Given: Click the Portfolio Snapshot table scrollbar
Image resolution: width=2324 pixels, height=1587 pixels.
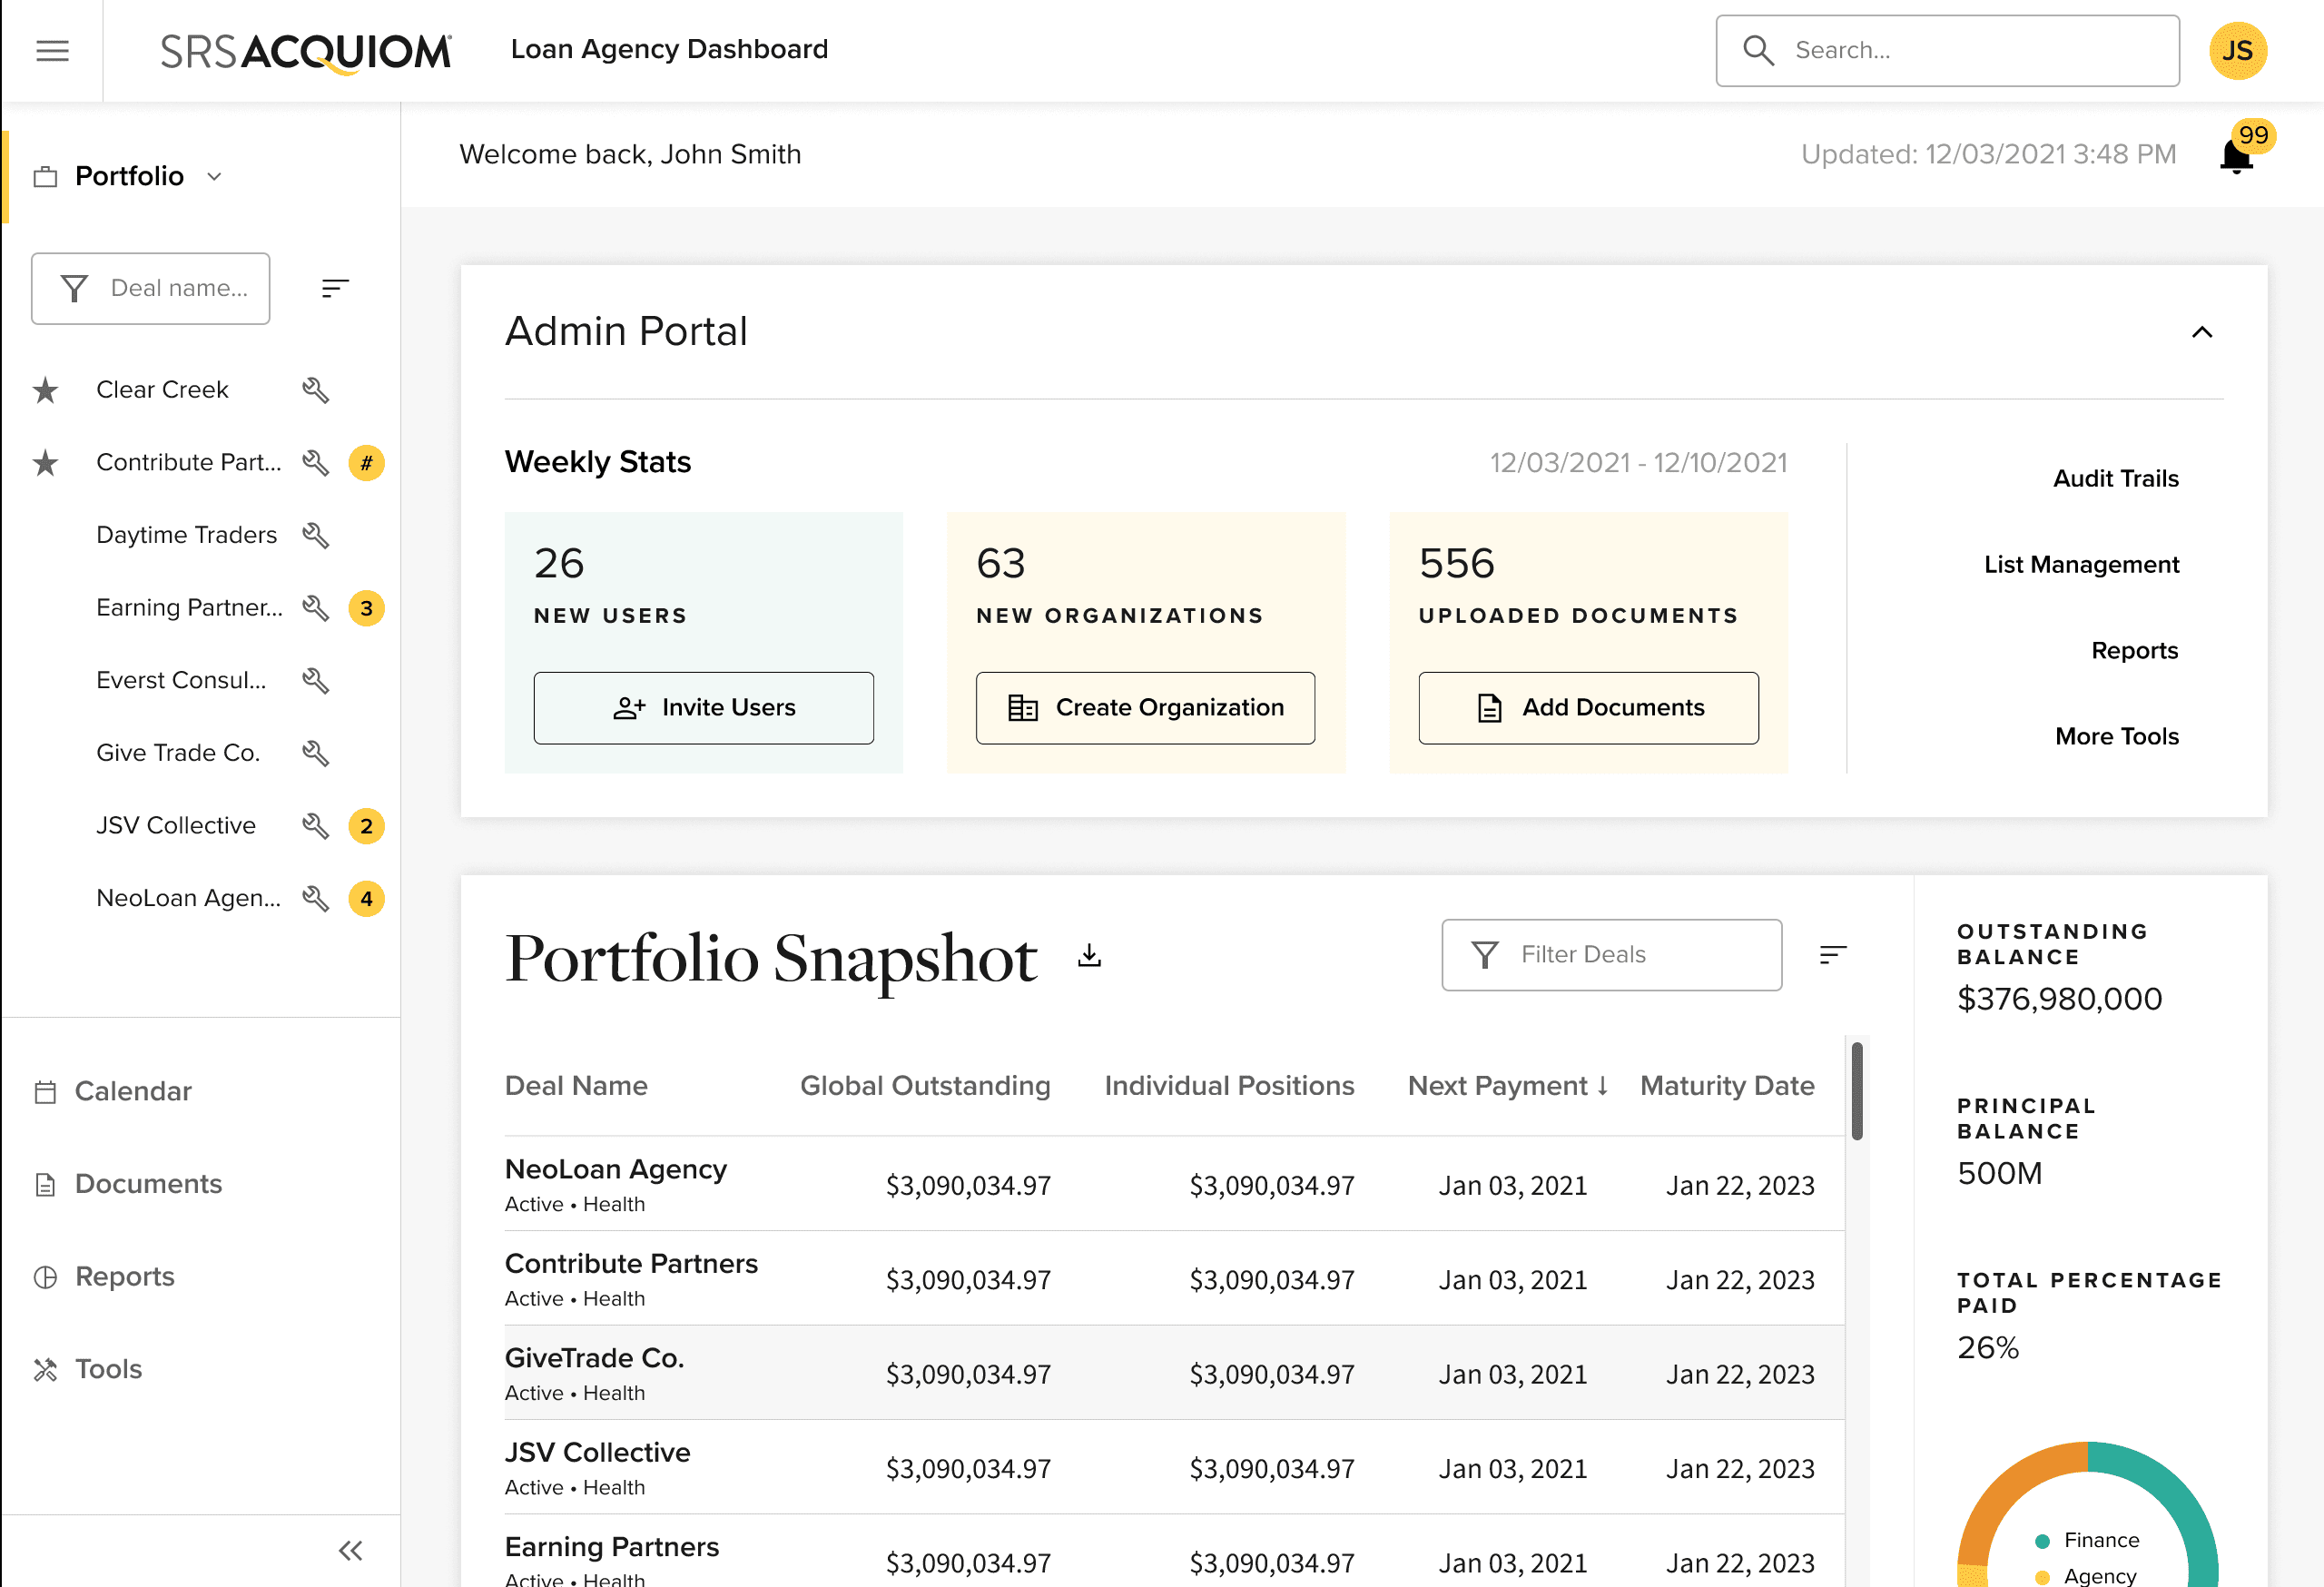Looking at the screenshot, I should coord(1857,1091).
